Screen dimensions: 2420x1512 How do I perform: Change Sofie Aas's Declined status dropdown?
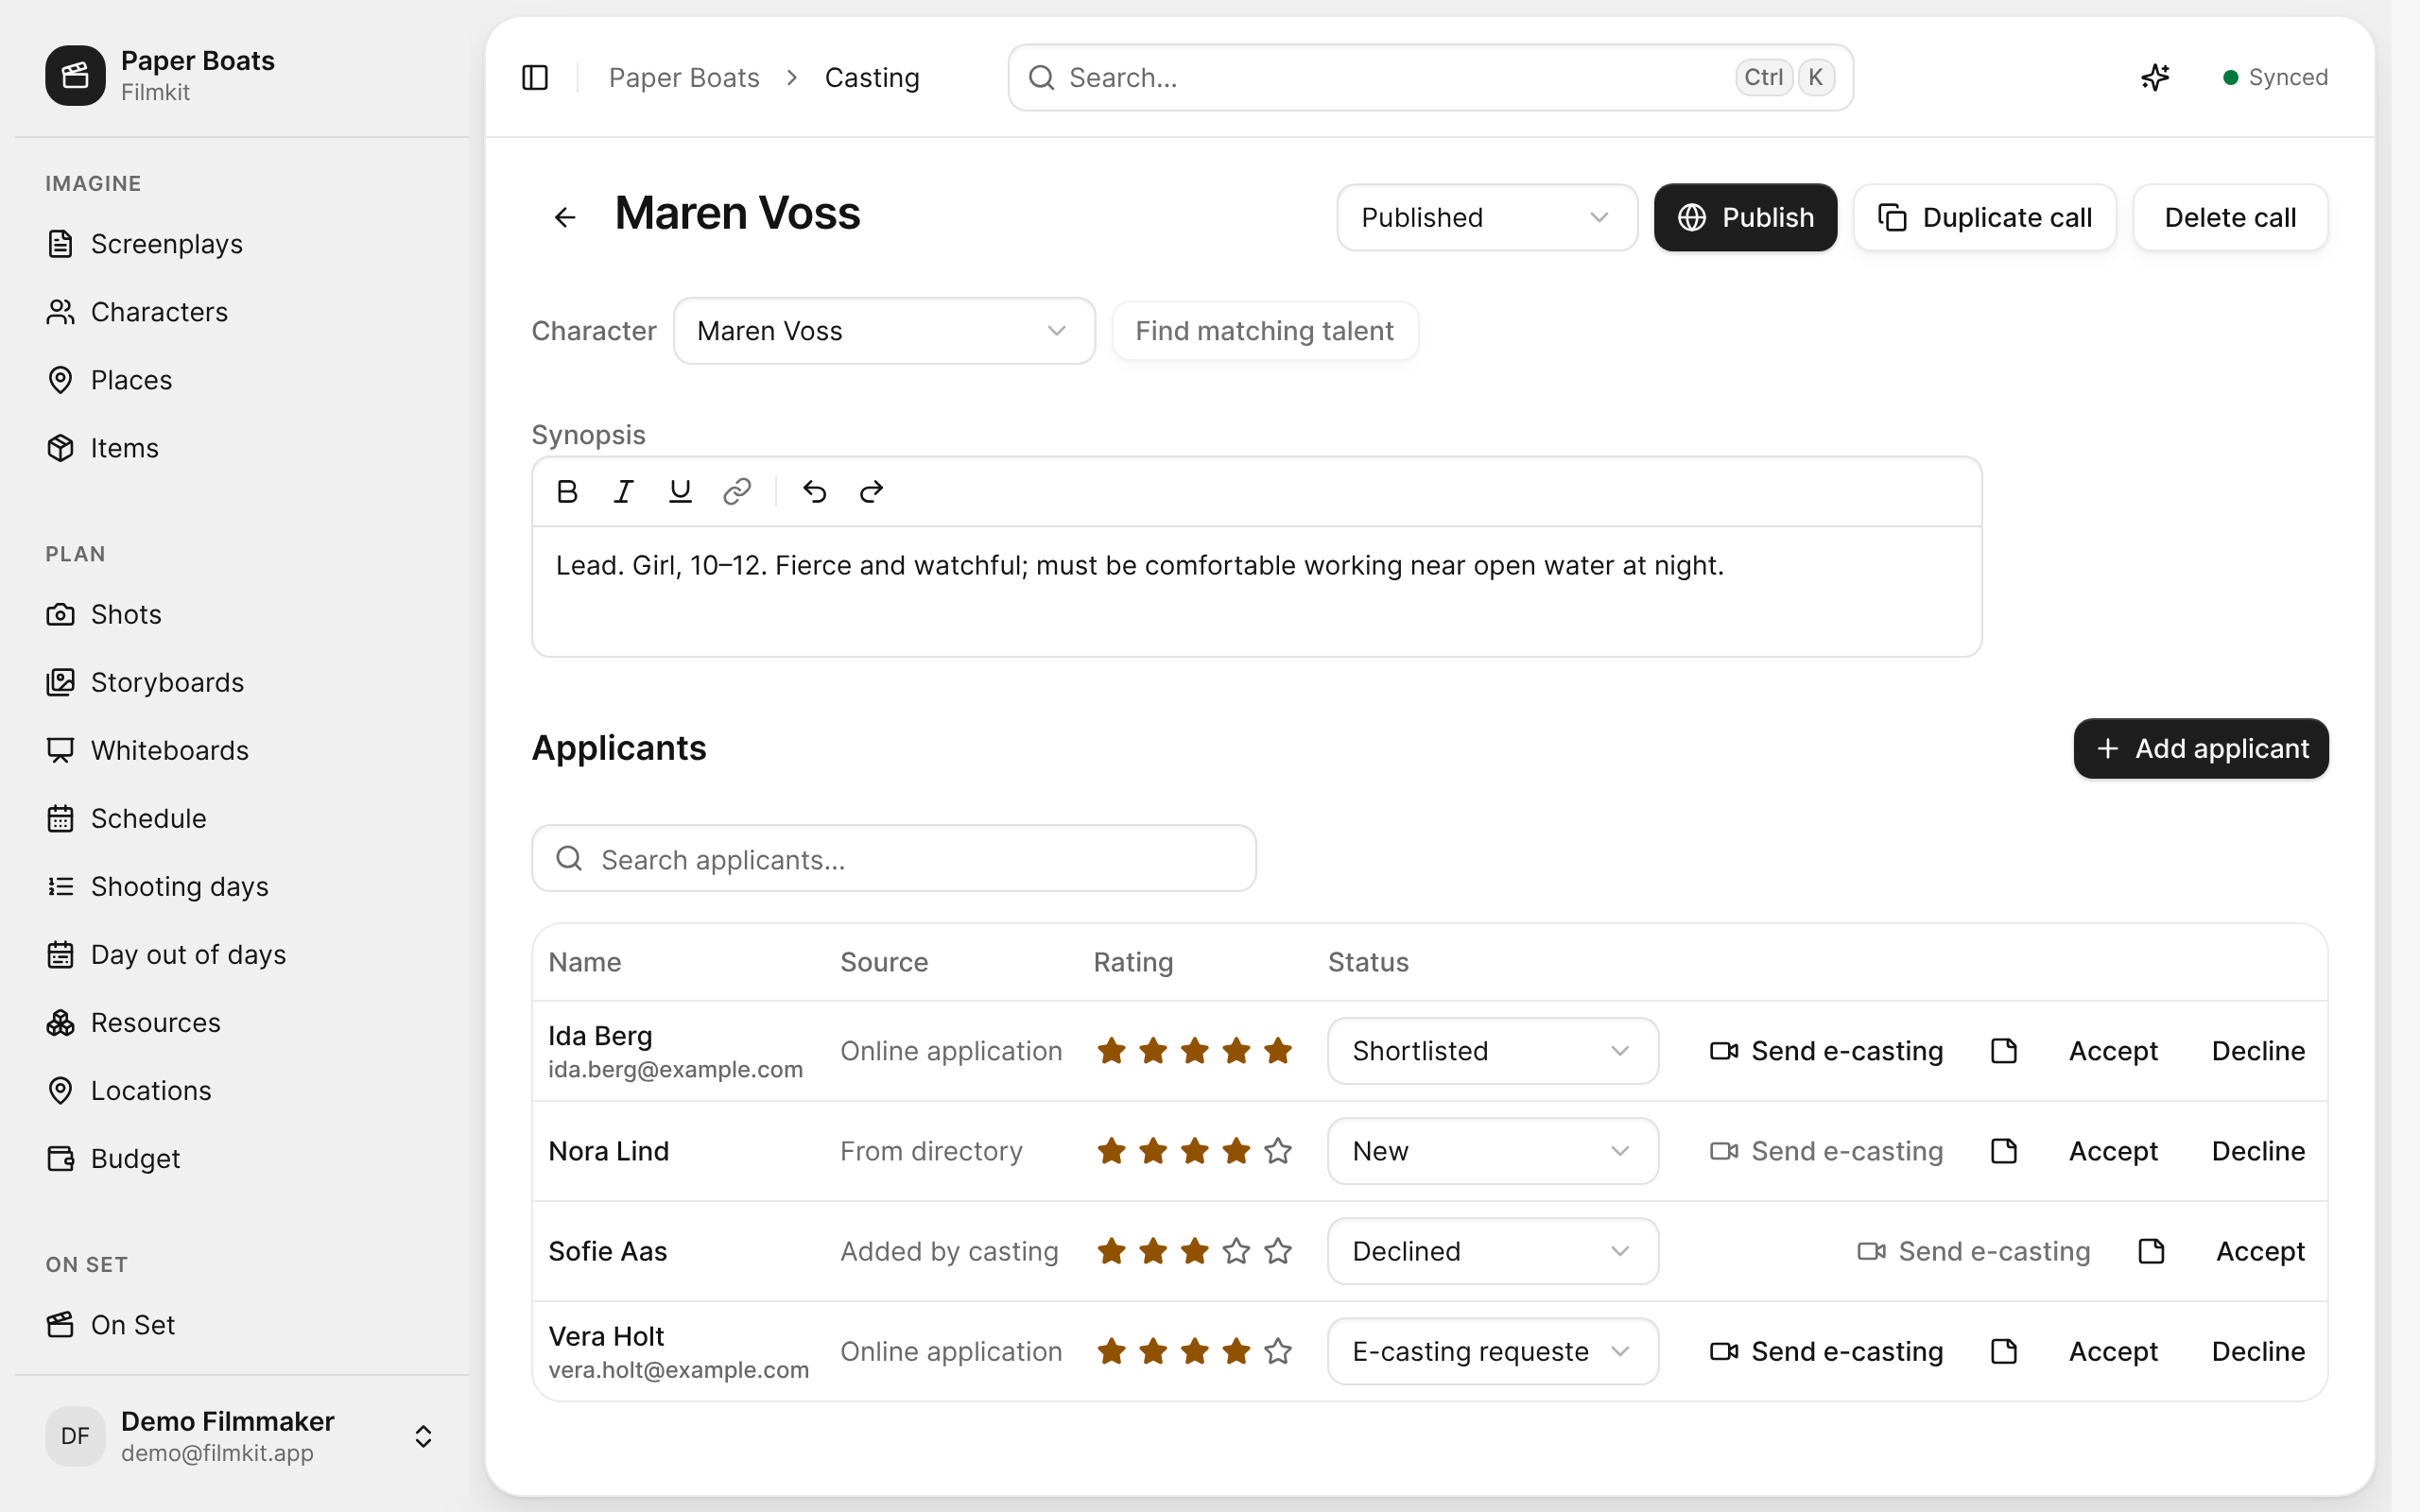pyautogui.click(x=1493, y=1251)
